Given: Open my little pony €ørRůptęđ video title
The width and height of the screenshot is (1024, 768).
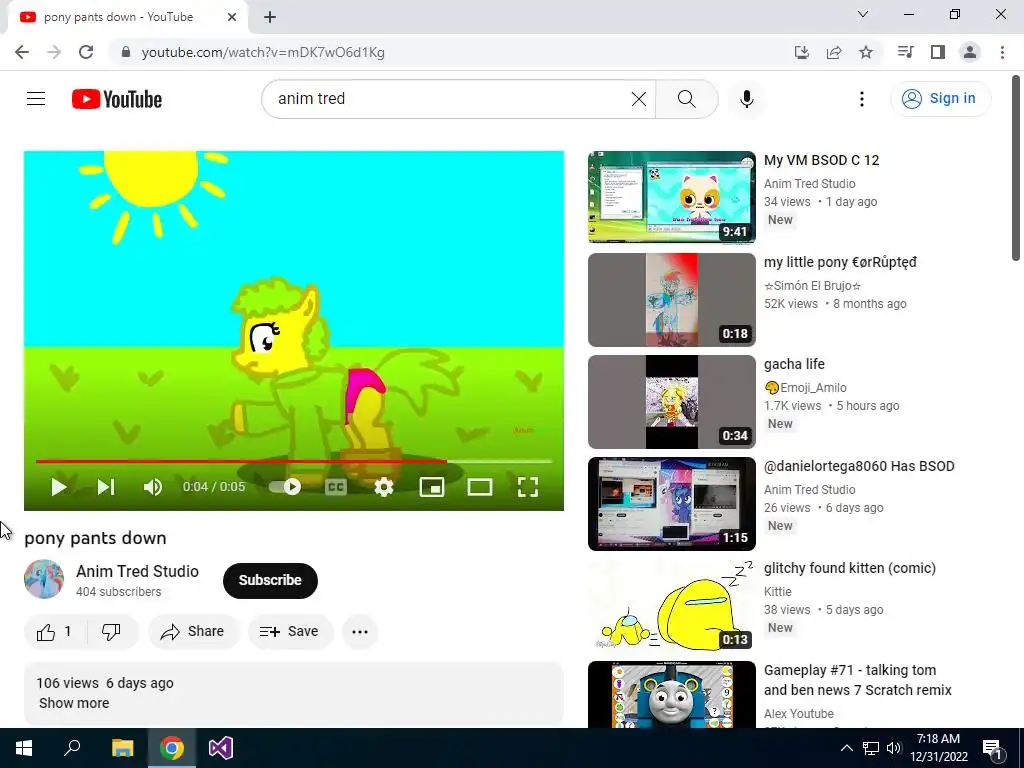Looking at the screenshot, I should pyautogui.click(x=840, y=263).
